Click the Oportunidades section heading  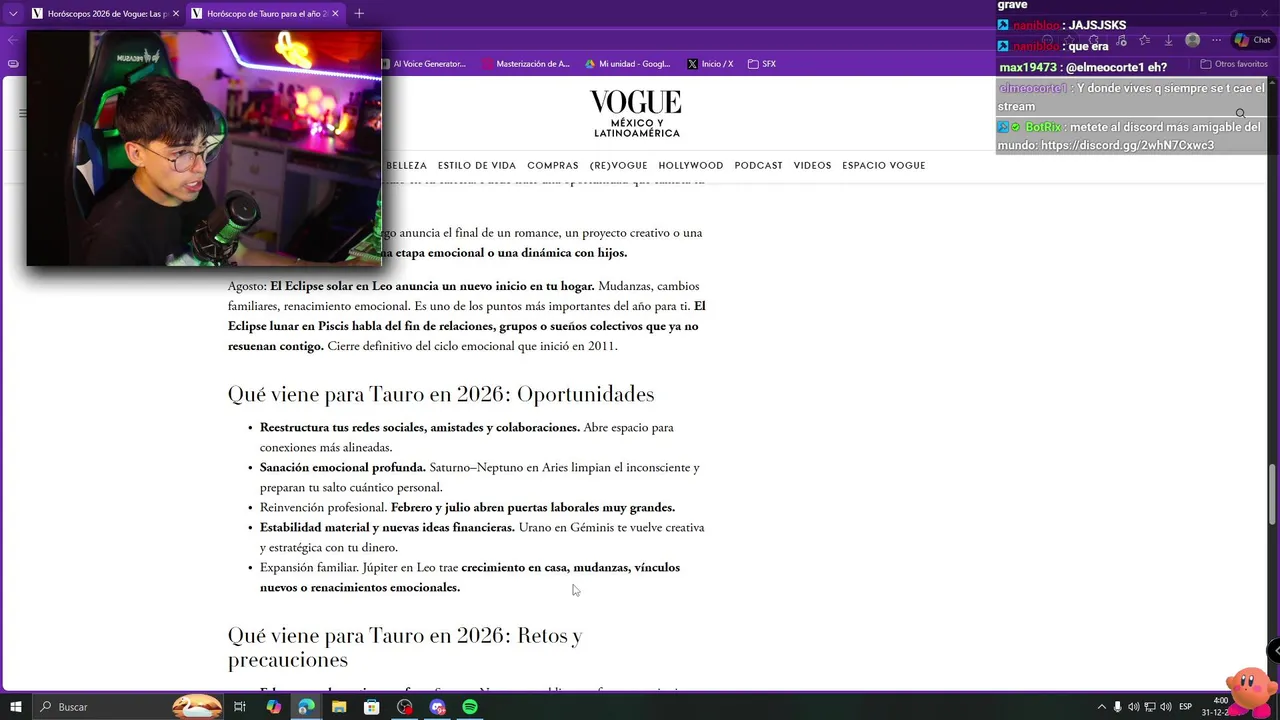(441, 394)
